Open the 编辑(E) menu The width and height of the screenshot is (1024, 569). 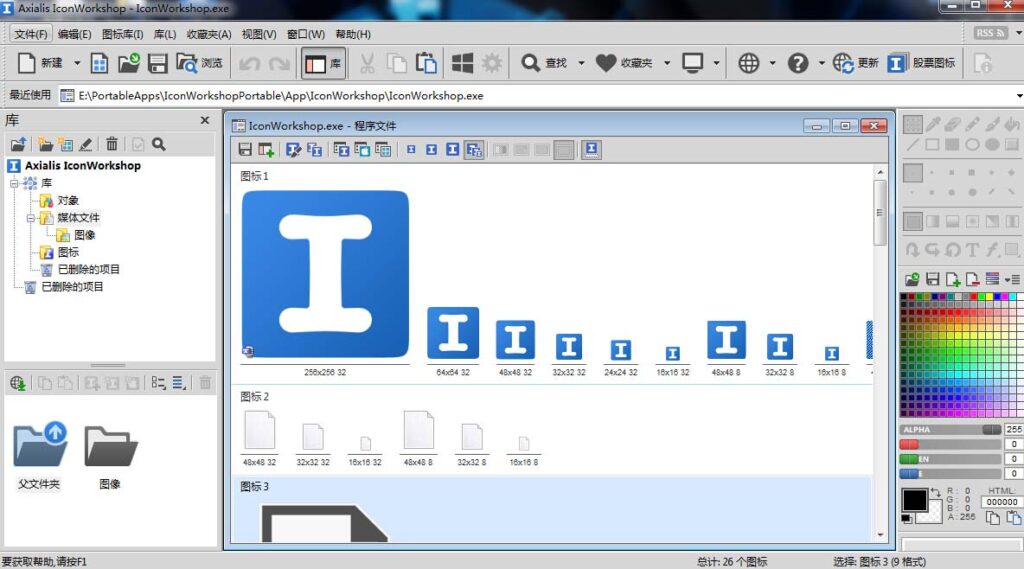[x=74, y=34]
